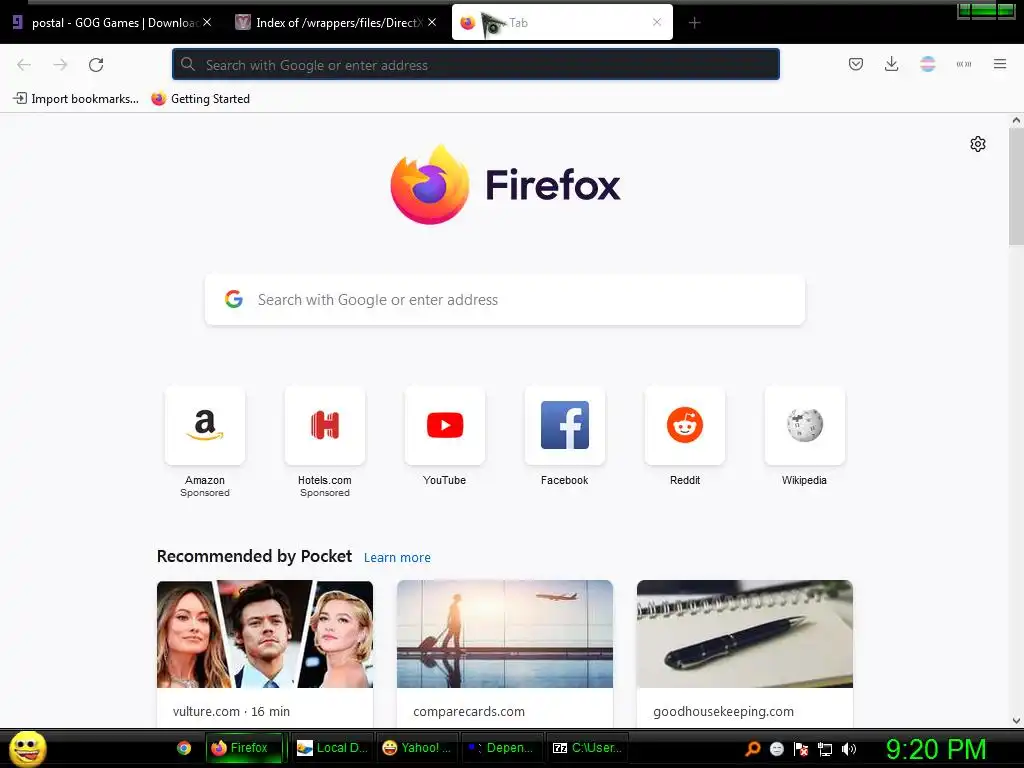Open the overflow toolbar extension icon
Image resolution: width=1024 pixels, height=768 pixels.
[x=964, y=64]
